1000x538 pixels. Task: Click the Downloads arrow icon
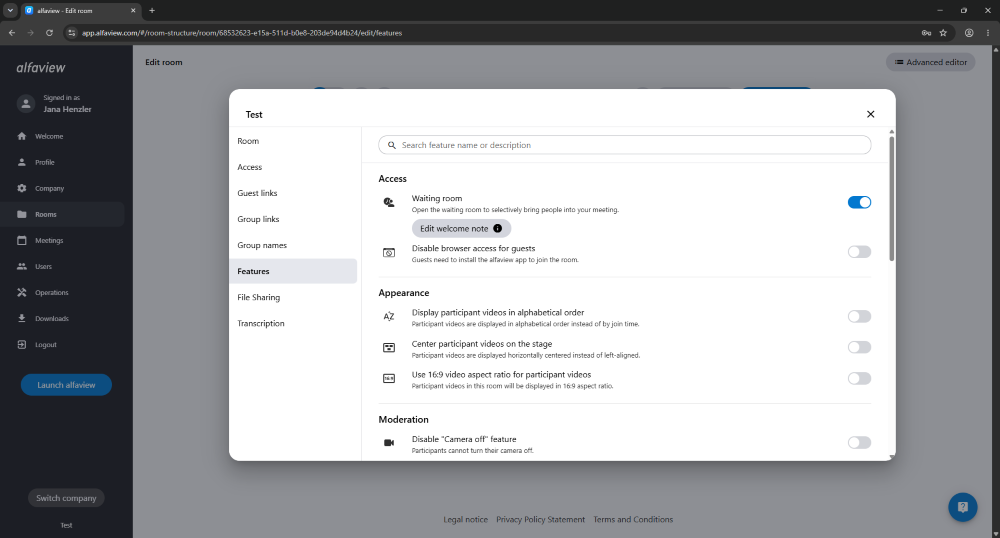point(22,318)
